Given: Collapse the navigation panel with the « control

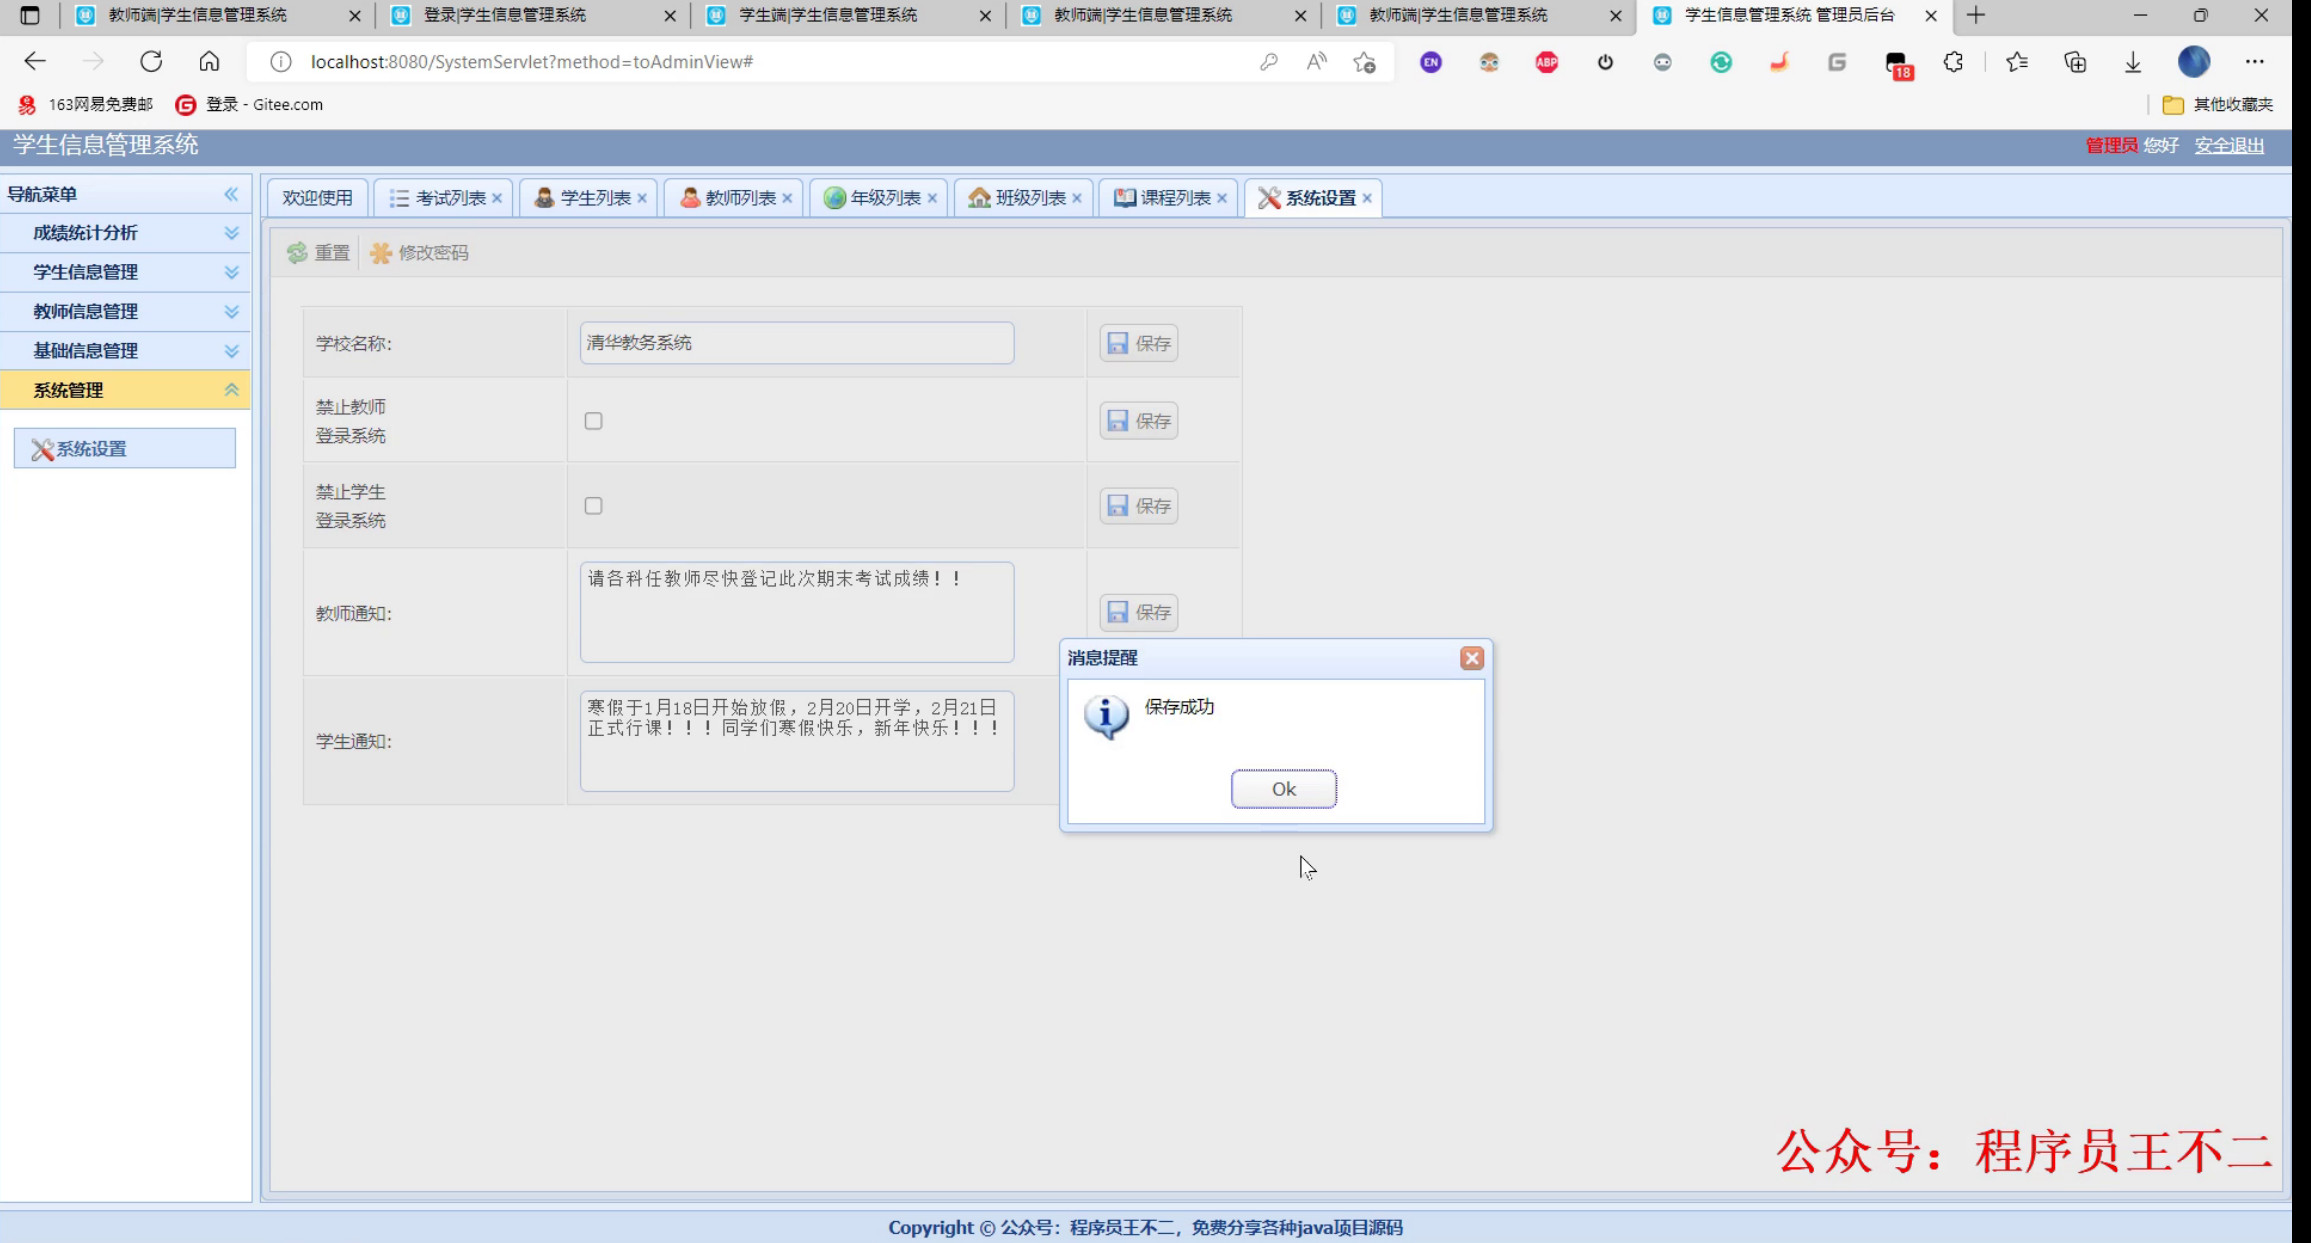Looking at the screenshot, I should pos(232,194).
